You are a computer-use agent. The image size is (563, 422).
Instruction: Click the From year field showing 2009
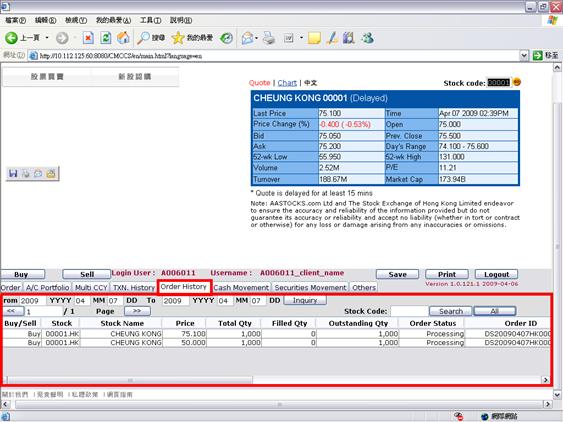[32, 301]
